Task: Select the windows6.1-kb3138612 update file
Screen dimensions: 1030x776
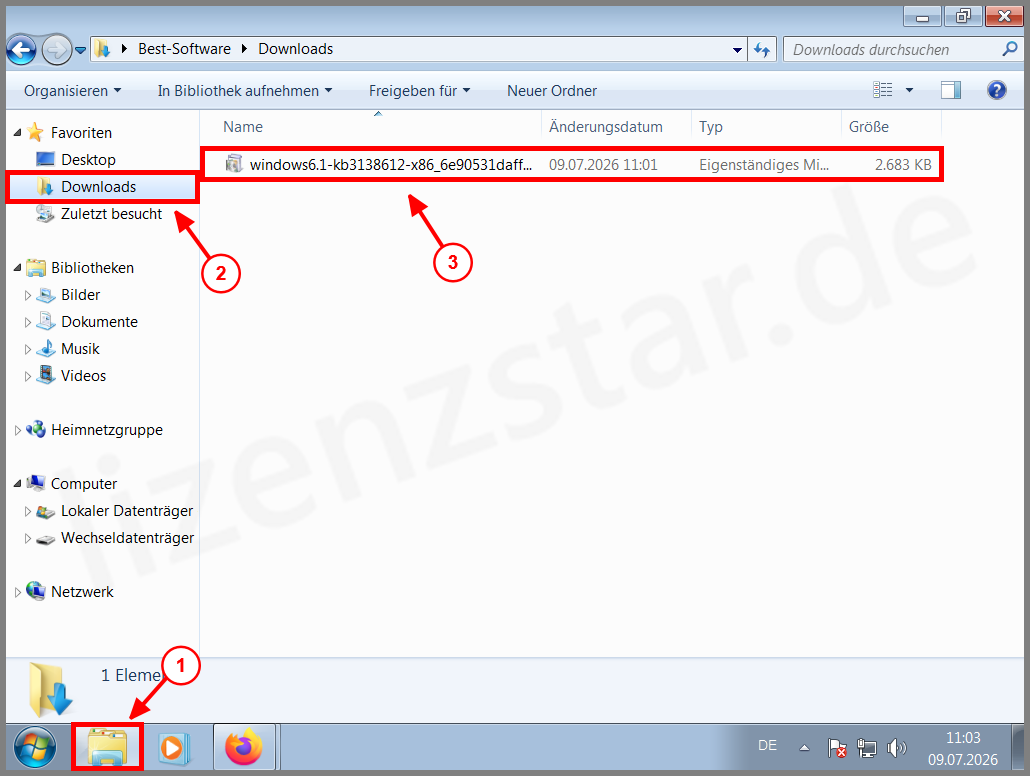Action: [571, 164]
